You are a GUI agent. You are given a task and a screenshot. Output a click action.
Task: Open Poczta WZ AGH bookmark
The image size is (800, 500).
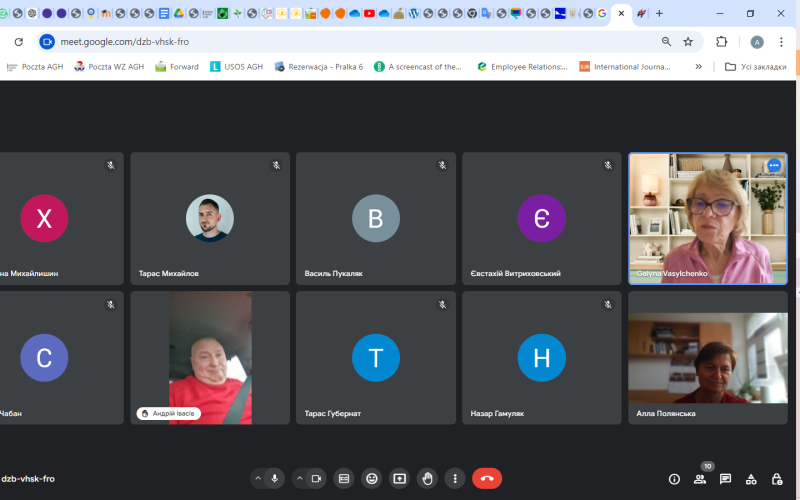[x=109, y=67]
